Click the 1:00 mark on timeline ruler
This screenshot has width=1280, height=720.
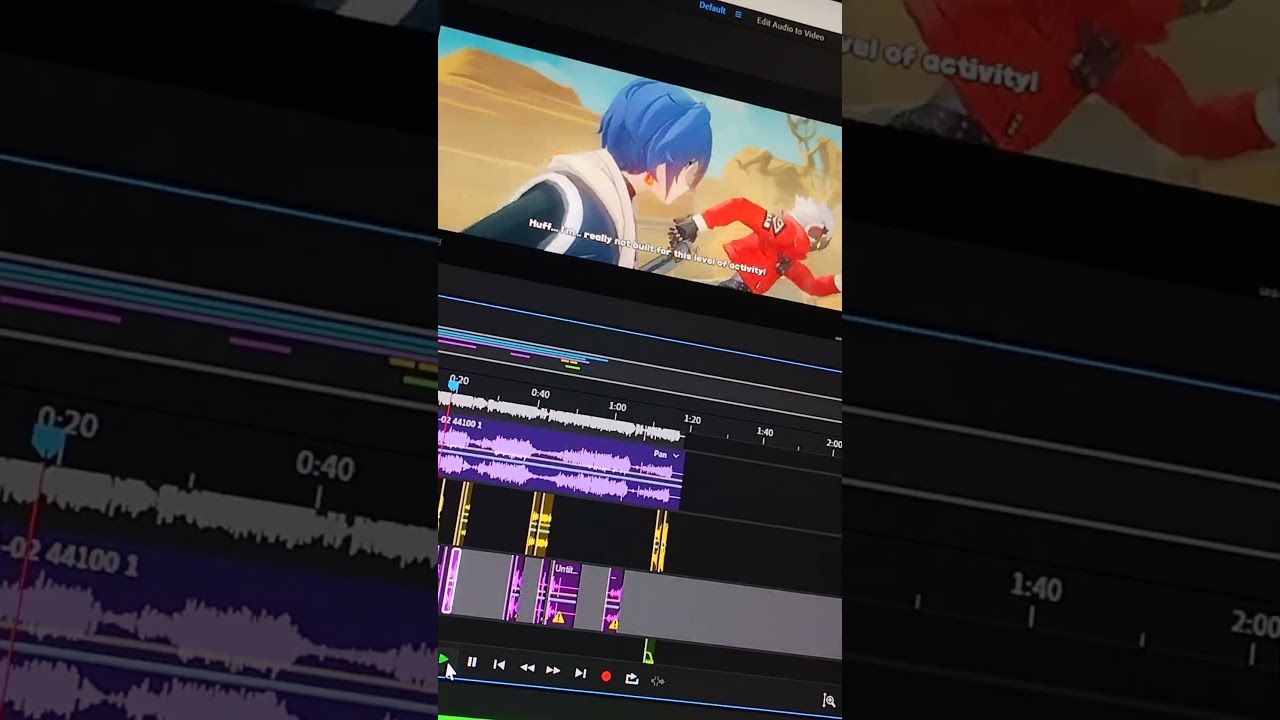pos(618,407)
